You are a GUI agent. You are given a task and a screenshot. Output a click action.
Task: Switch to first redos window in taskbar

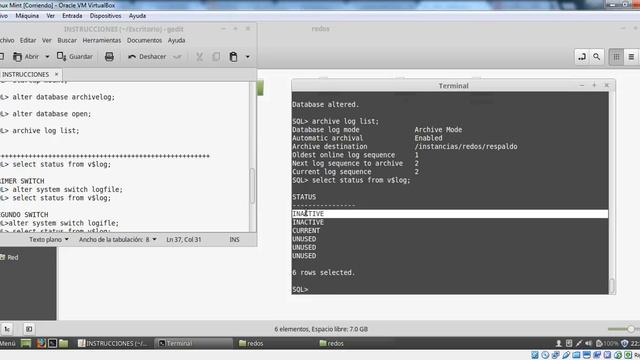coord(274,343)
